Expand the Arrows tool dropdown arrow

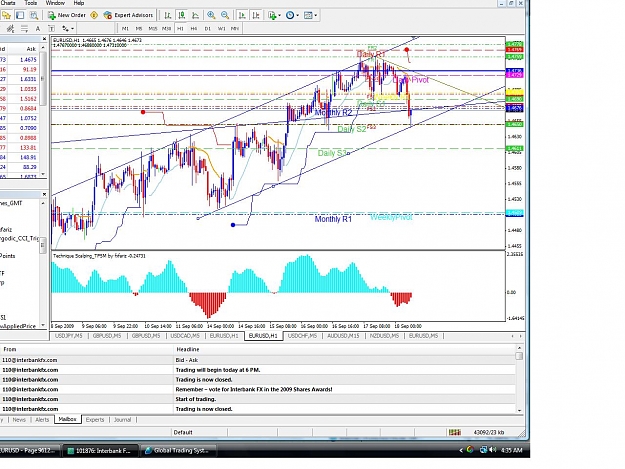pyautogui.click(x=73, y=28)
